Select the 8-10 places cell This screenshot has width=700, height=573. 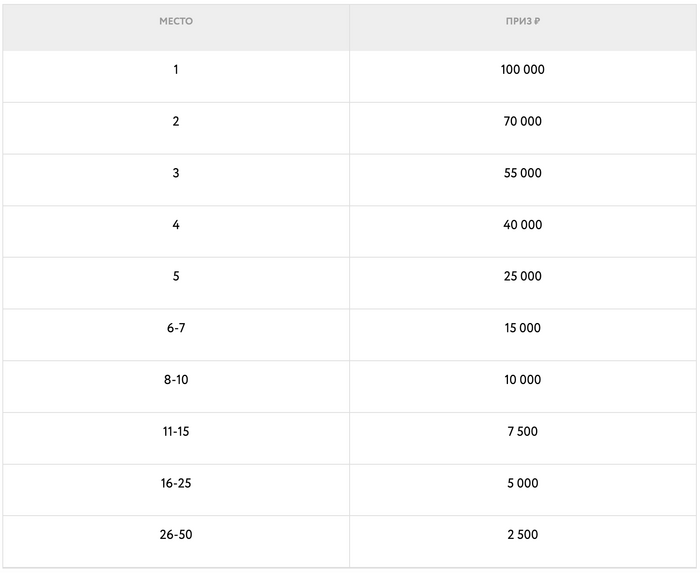pyautogui.click(x=176, y=380)
